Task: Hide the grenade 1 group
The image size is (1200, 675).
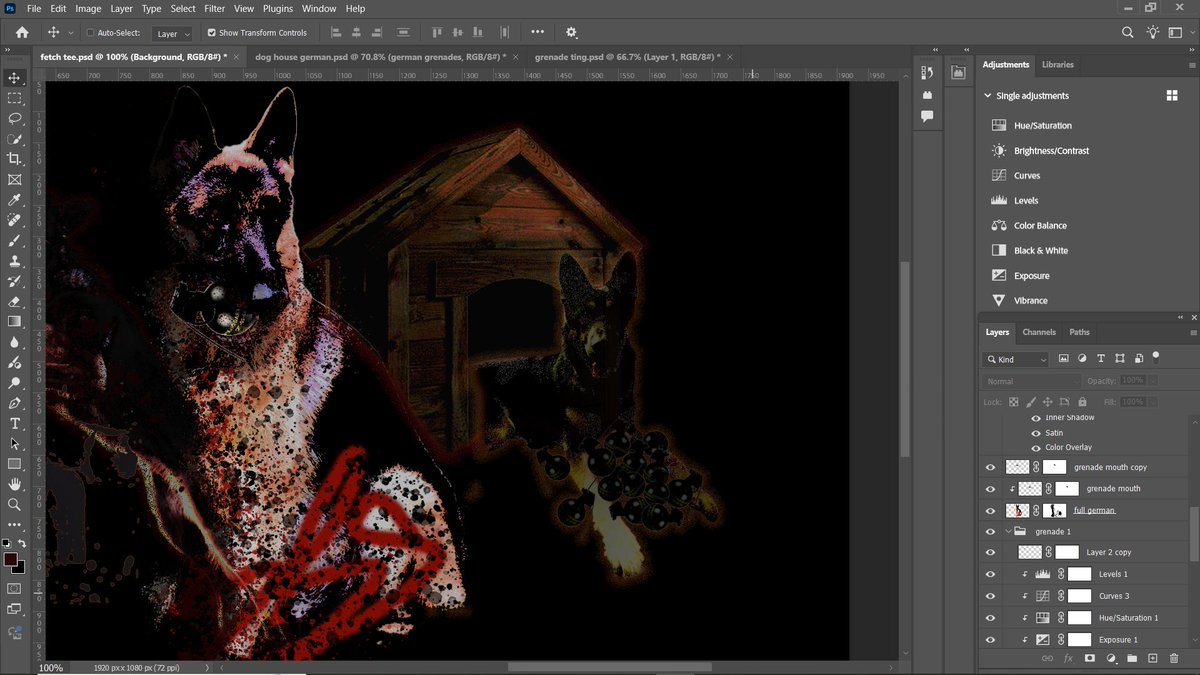Action: coord(991,532)
